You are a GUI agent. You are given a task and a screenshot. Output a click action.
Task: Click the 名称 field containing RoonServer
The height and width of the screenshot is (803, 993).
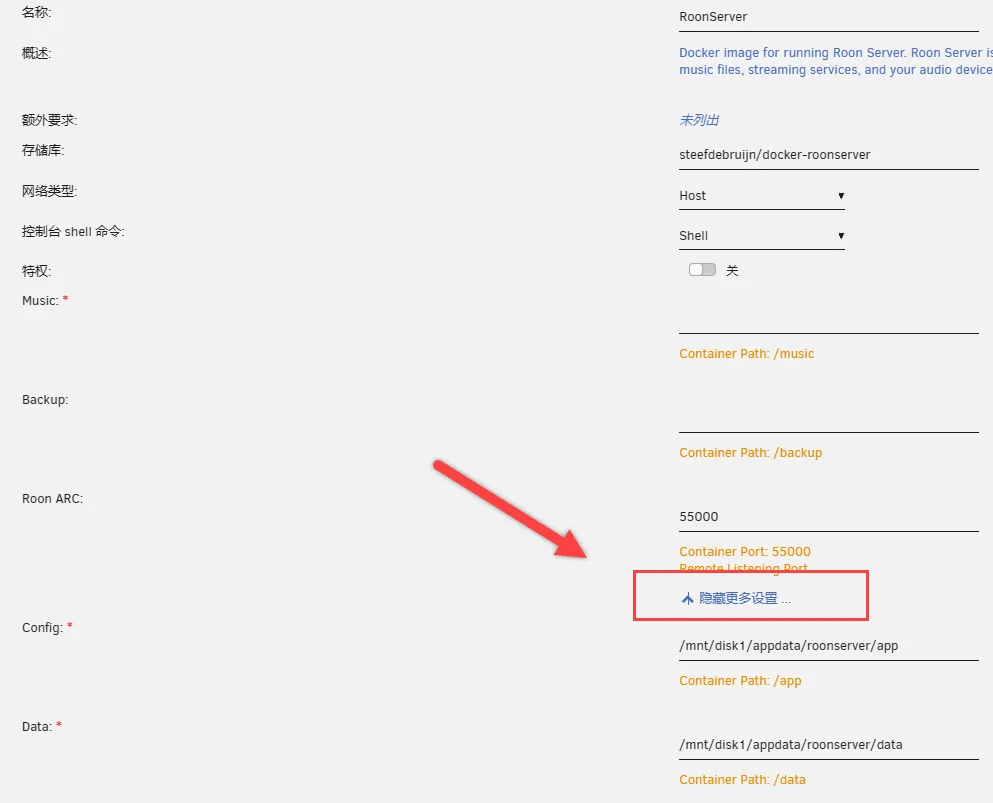tap(828, 17)
